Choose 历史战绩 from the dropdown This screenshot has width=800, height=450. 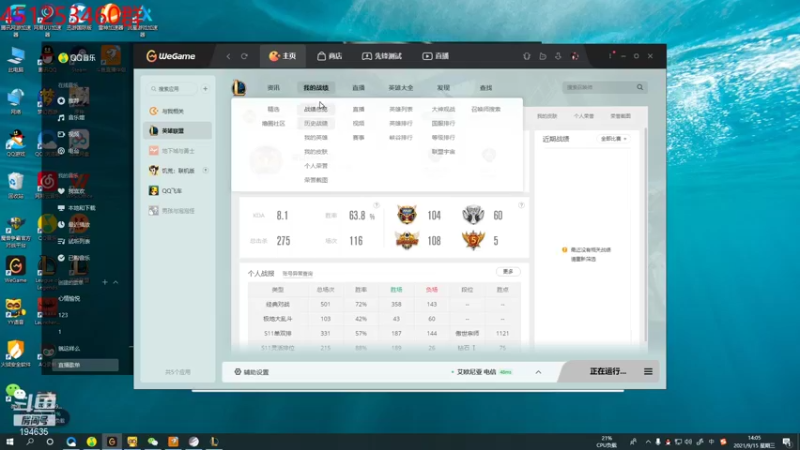pos(316,123)
